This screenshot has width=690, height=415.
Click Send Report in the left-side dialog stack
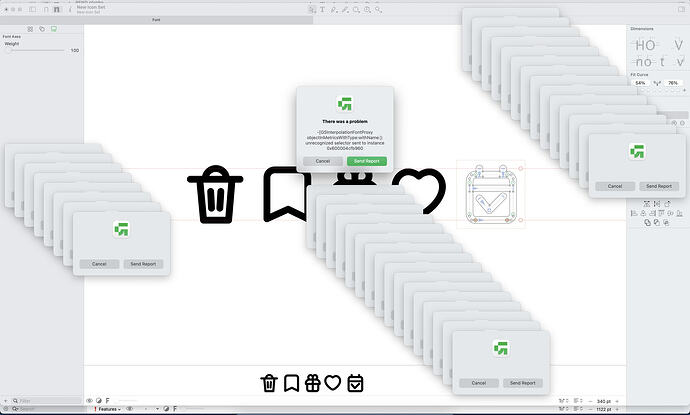pos(143,264)
